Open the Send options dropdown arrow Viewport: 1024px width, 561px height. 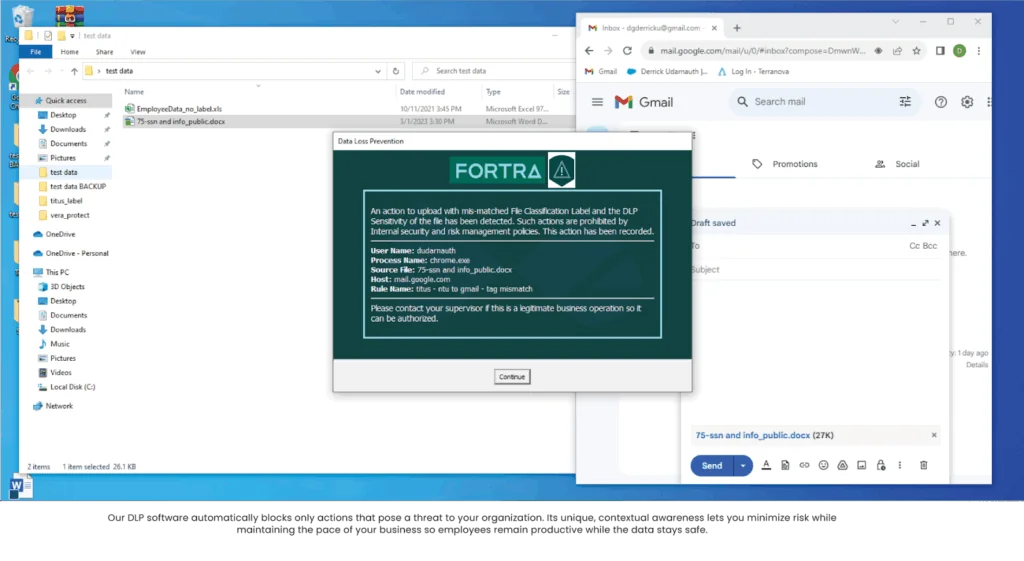coord(743,465)
